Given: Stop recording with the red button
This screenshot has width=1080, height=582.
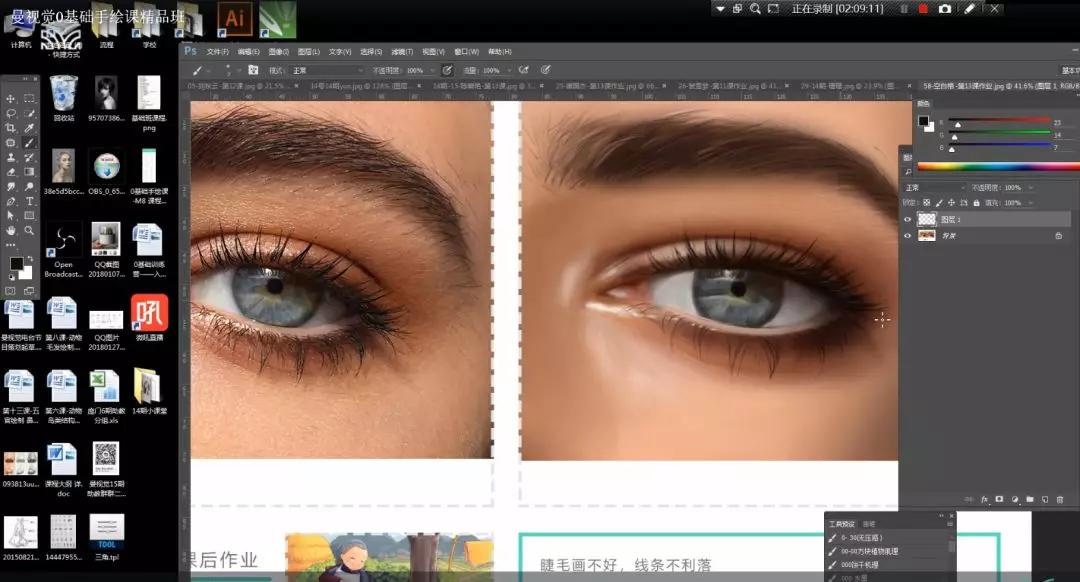Looking at the screenshot, I should tap(924, 9).
